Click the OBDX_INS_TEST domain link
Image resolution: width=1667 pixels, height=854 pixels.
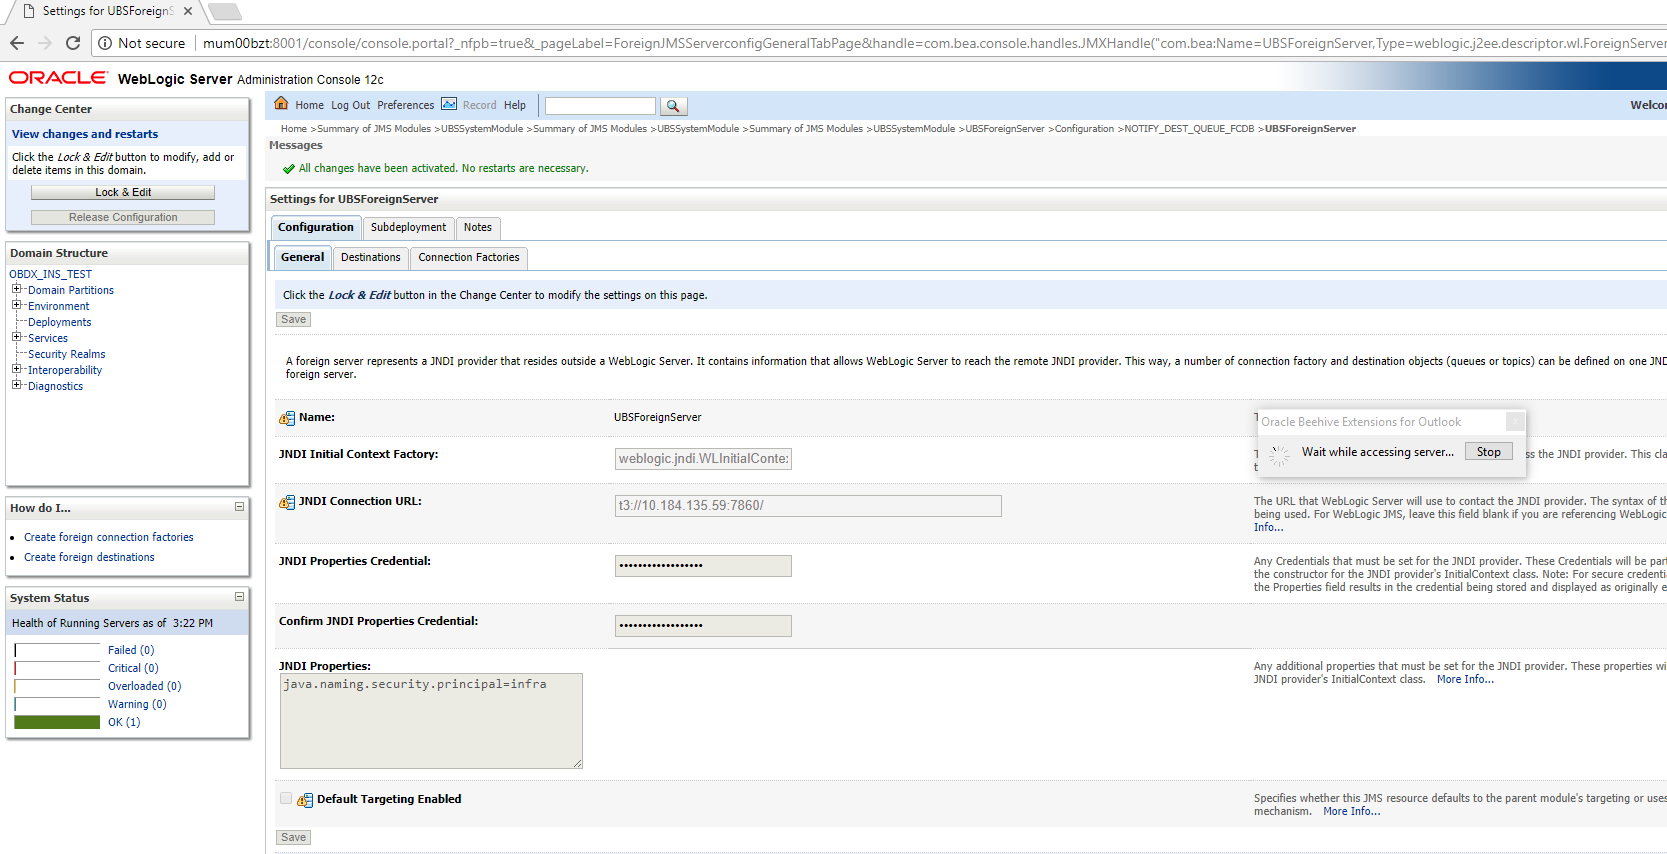click(50, 274)
